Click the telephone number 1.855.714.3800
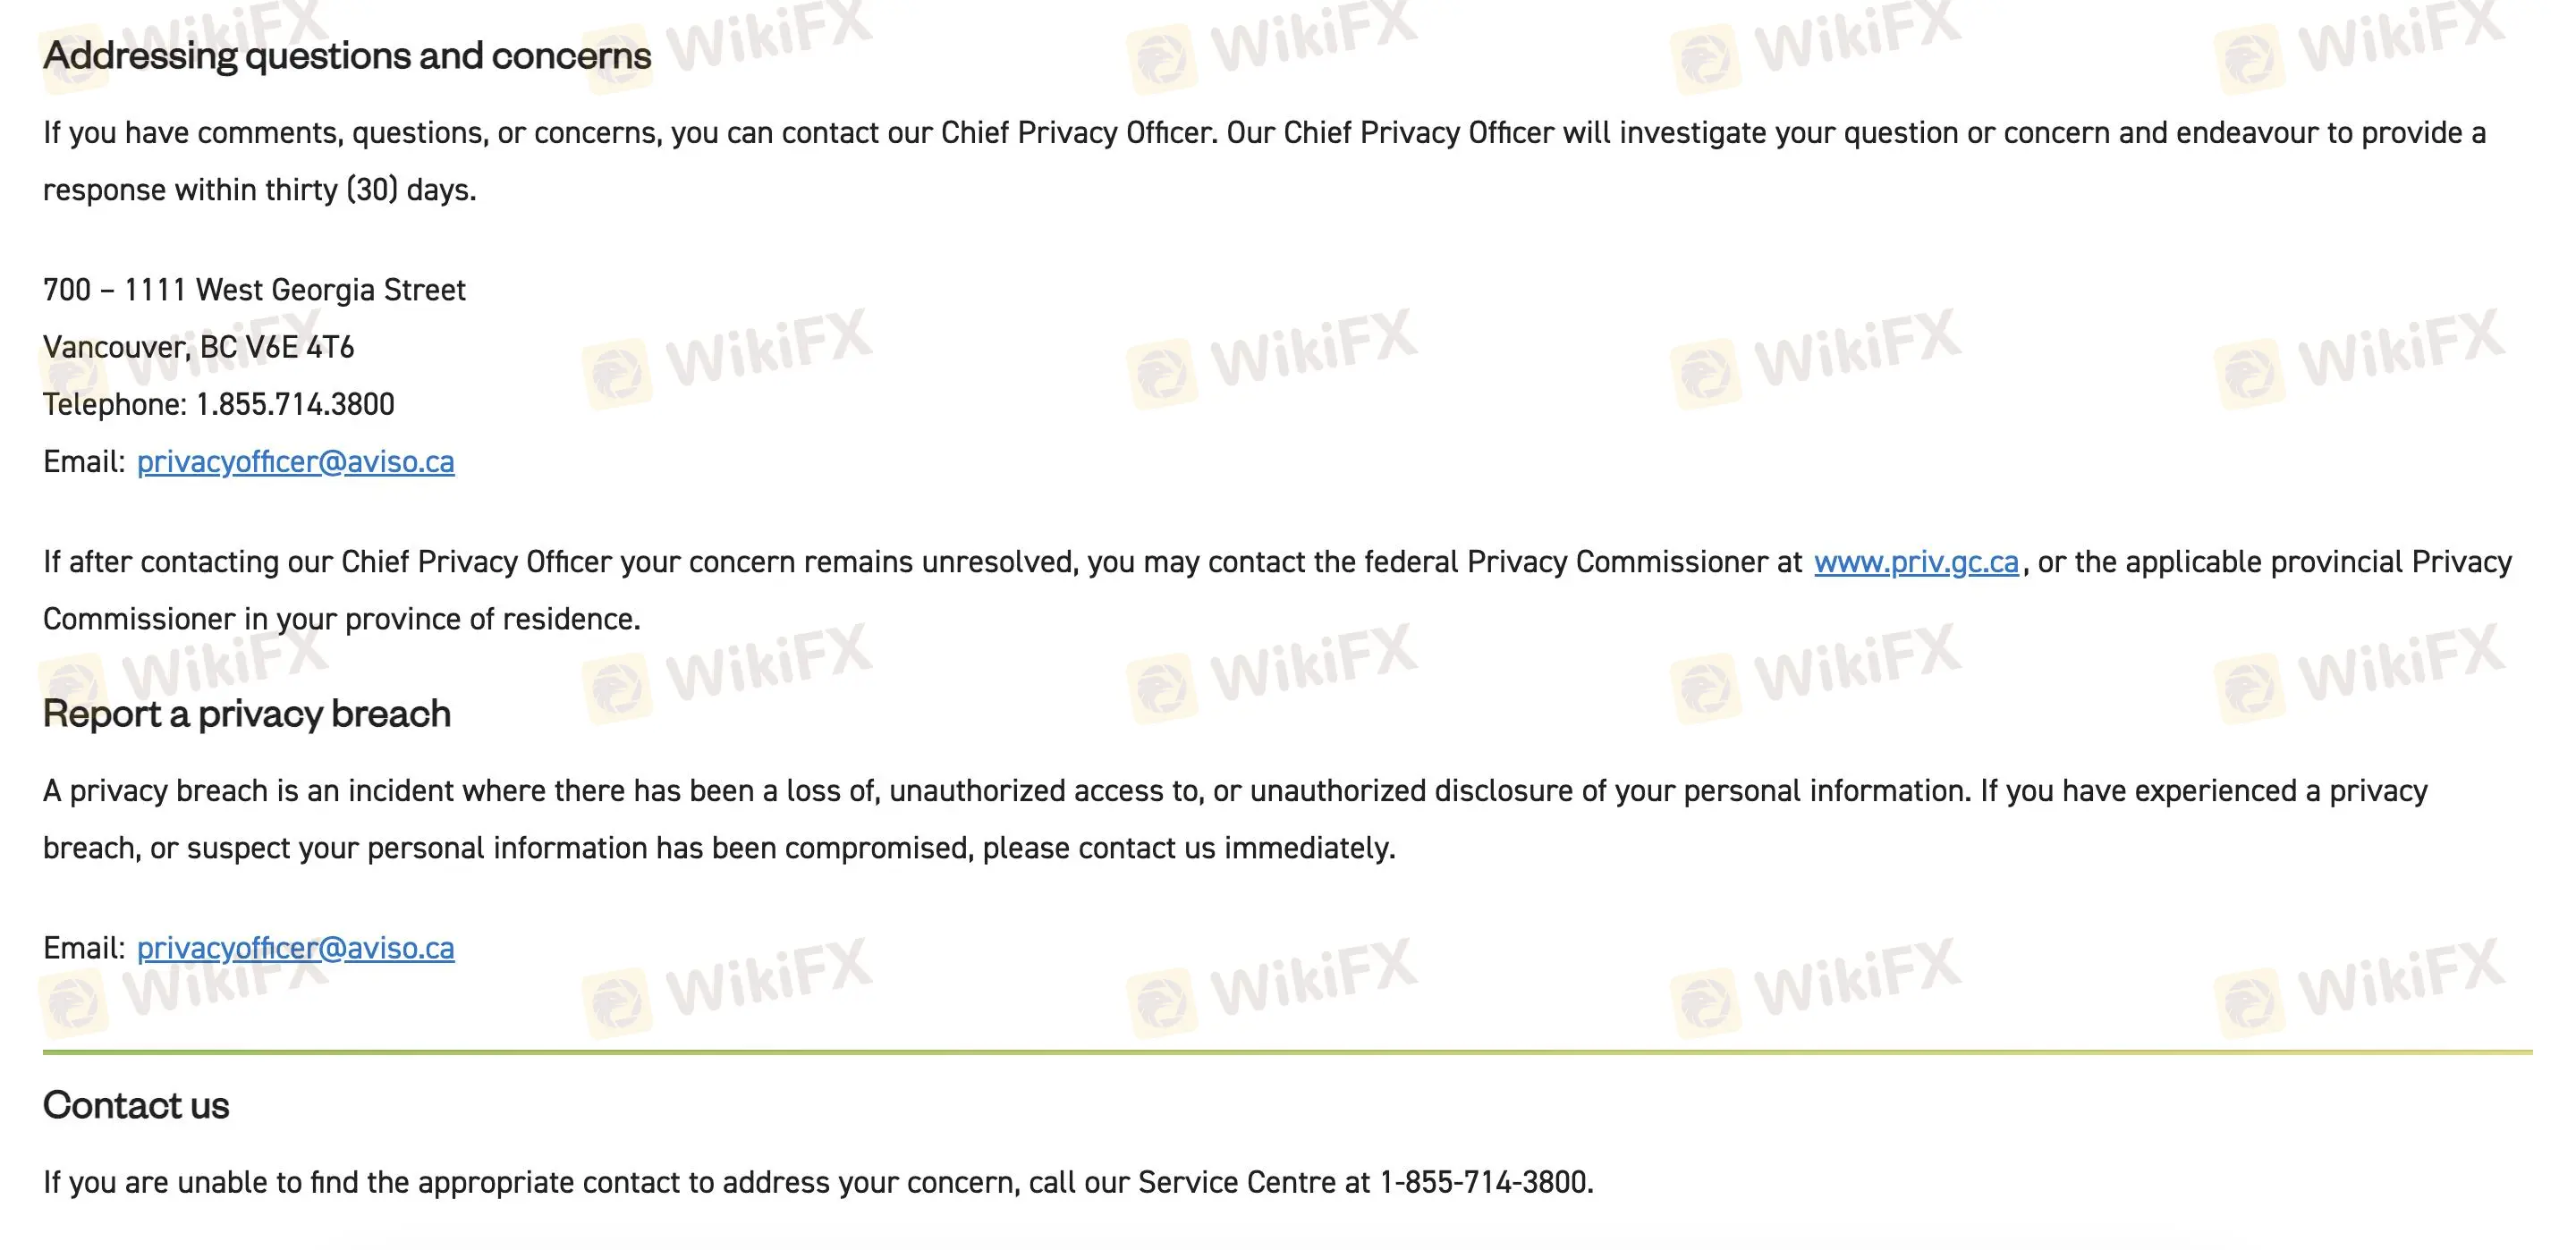The width and height of the screenshot is (2576, 1250). [x=295, y=405]
